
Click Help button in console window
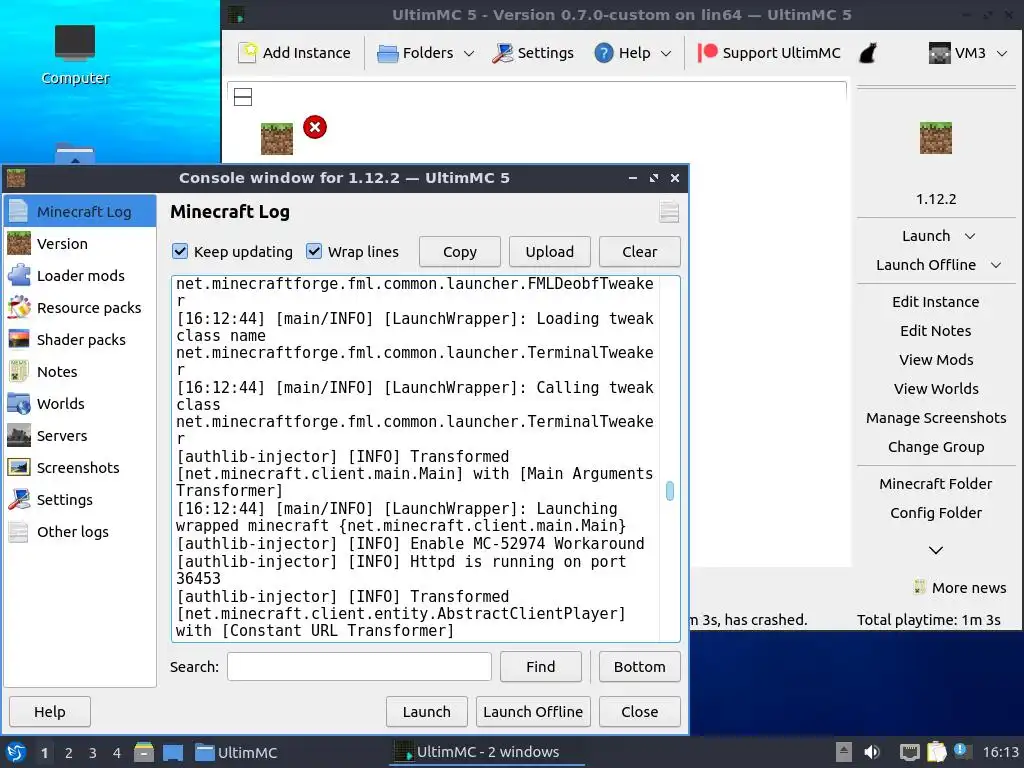[x=50, y=712]
